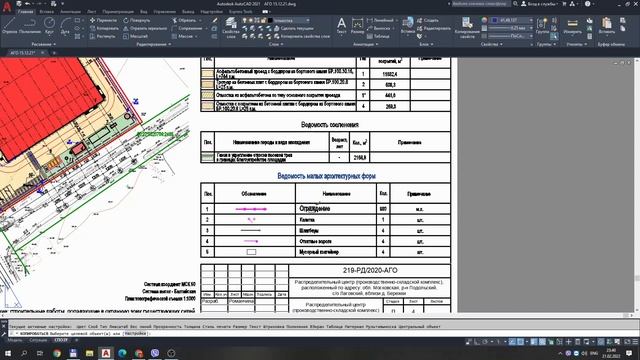Image resolution: width=640 pixels, height=360 pixels.
Task: Add a new drawing tab with plus
Action: pos(54,53)
